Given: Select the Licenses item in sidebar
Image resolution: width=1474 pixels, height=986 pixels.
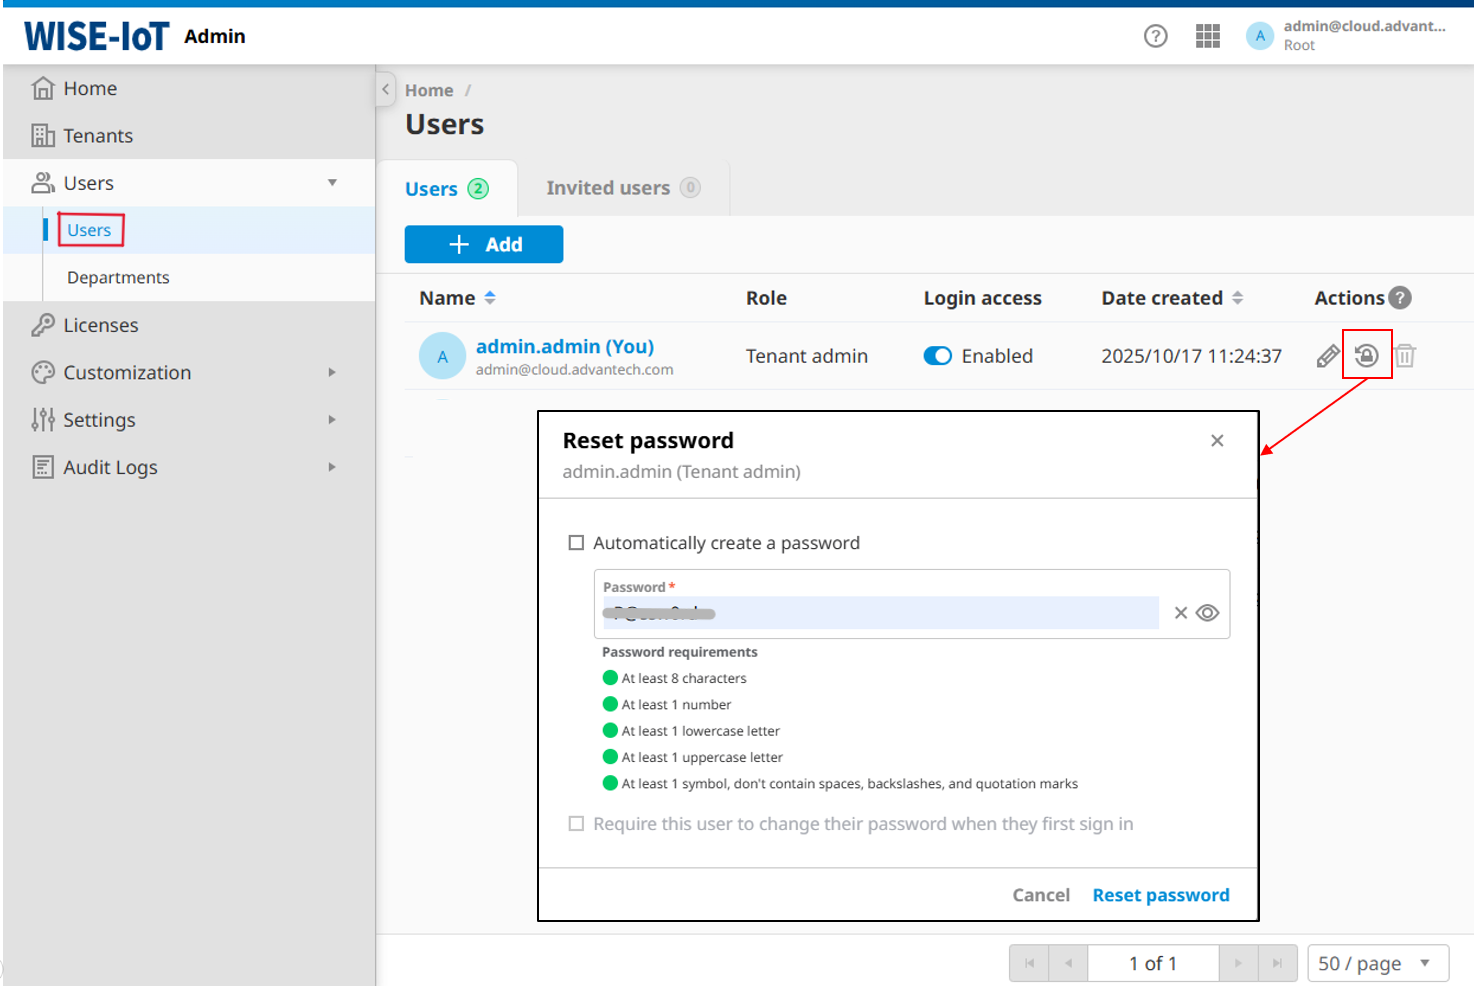Looking at the screenshot, I should [x=100, y=324].
